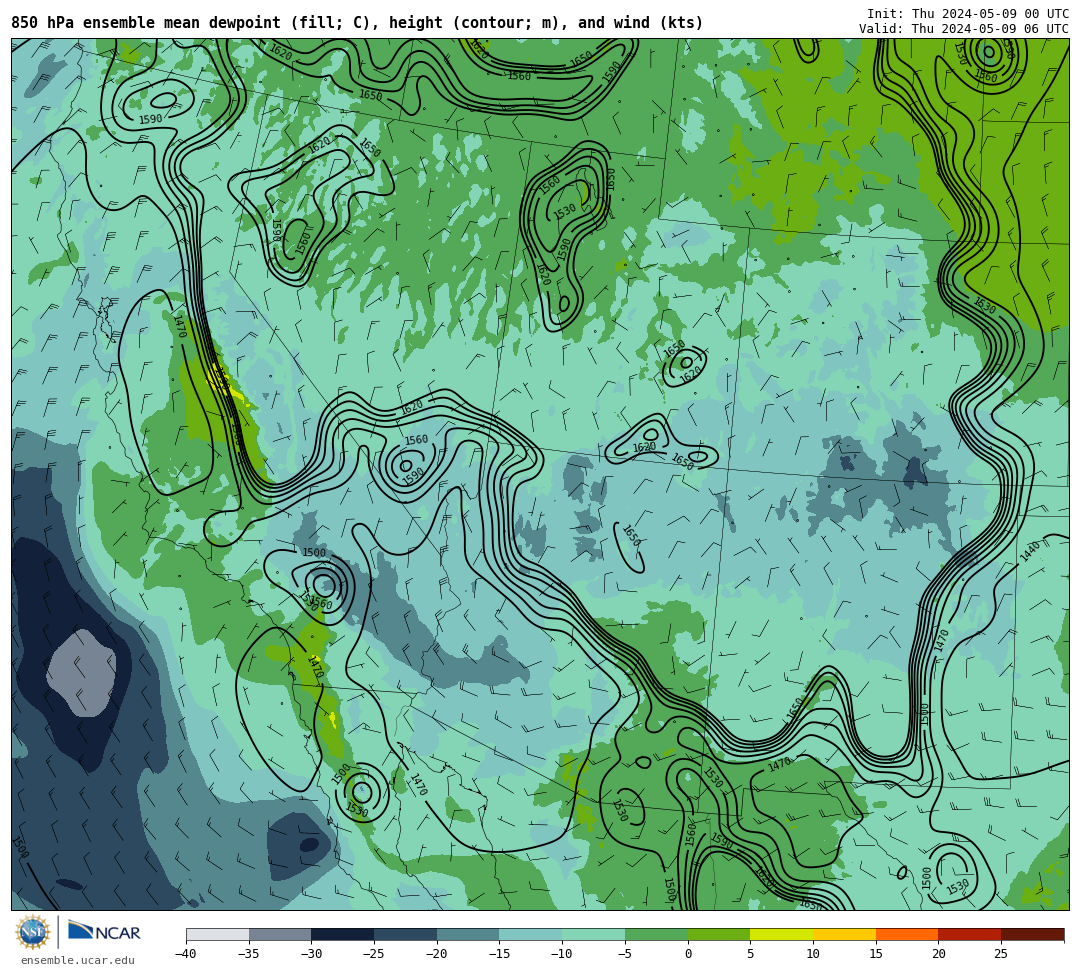Click the NSF logo emblem

[x=32, y=932]
